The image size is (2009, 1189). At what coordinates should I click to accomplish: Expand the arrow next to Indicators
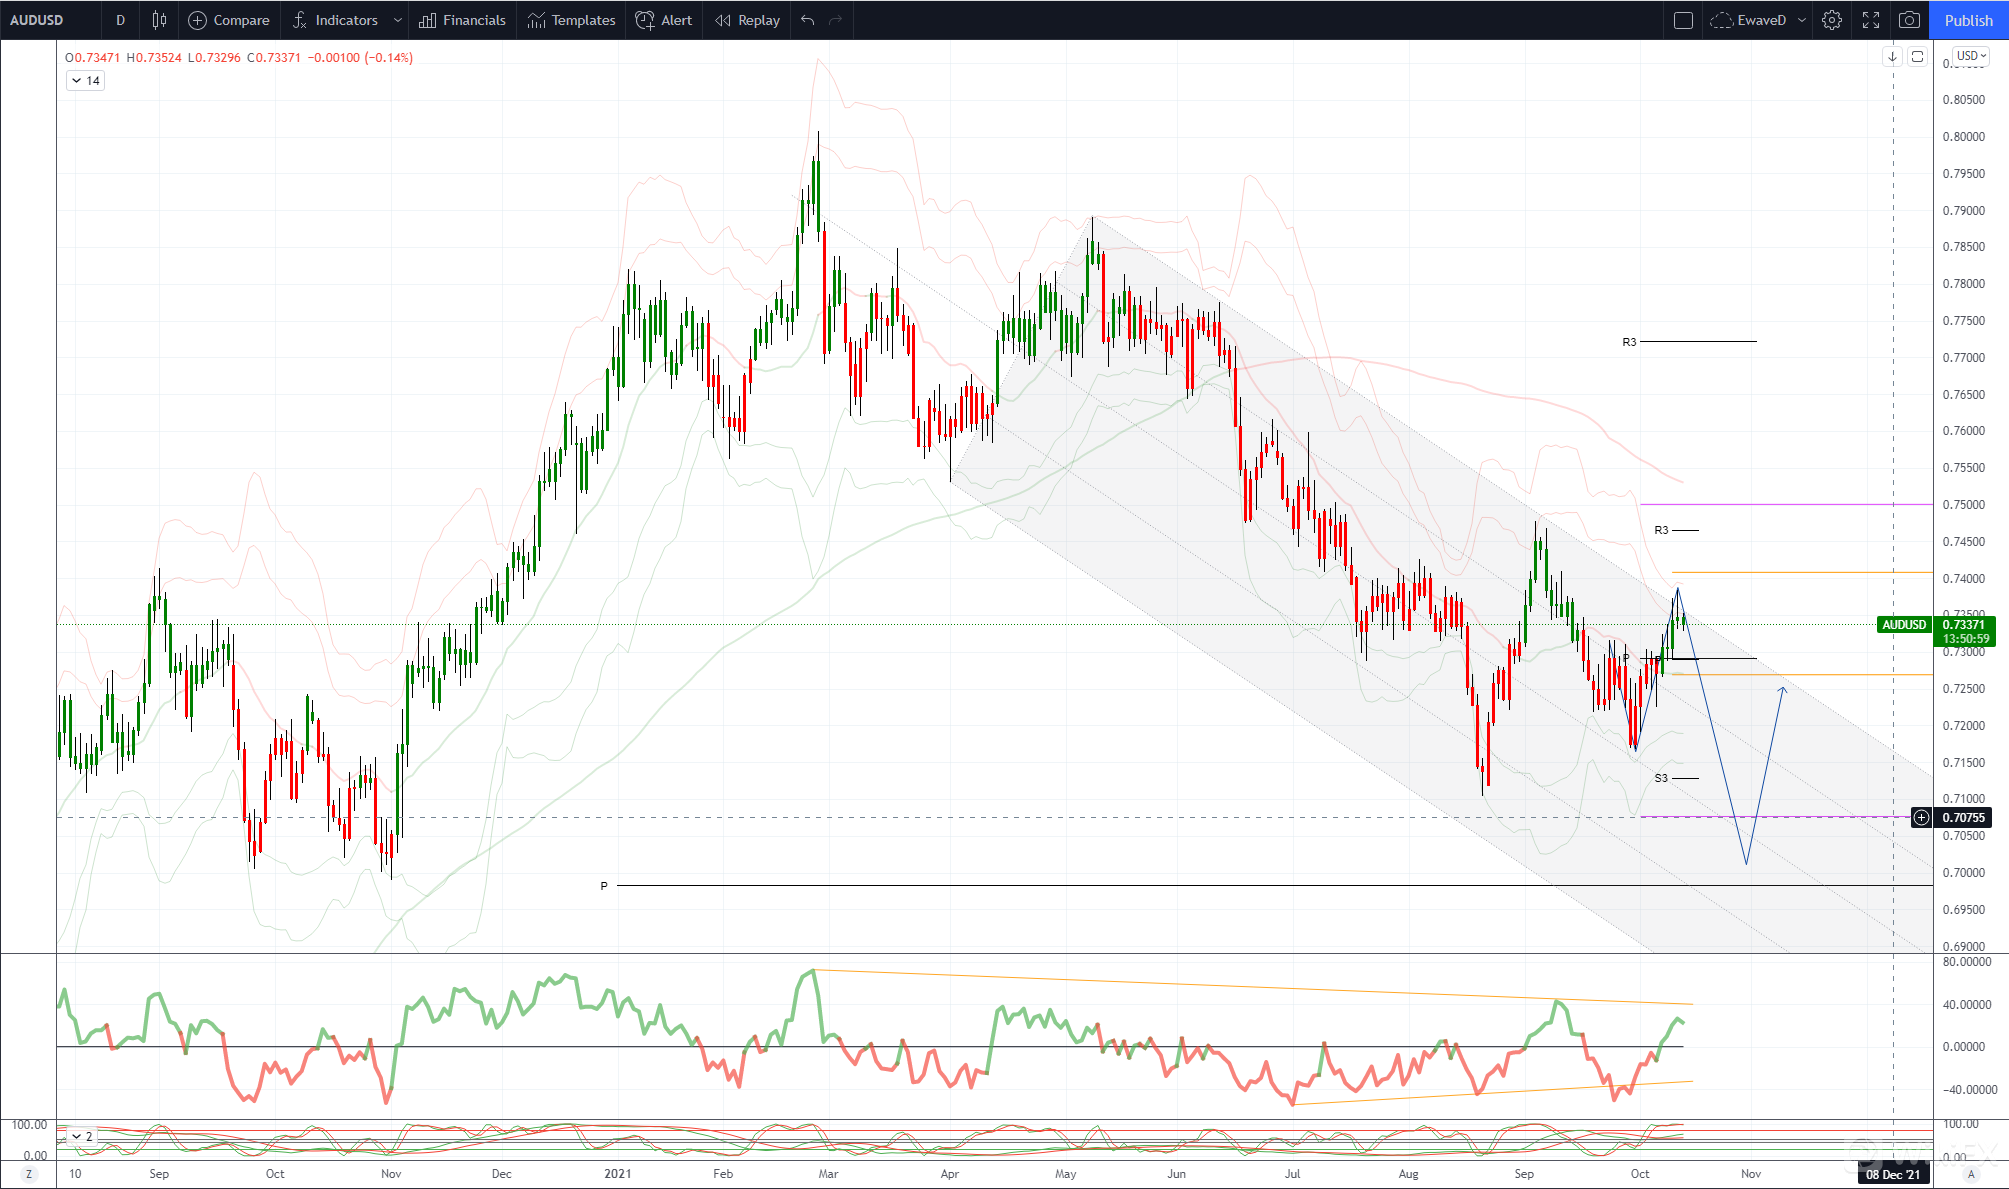pyautogui.click(x=397, y=20)
